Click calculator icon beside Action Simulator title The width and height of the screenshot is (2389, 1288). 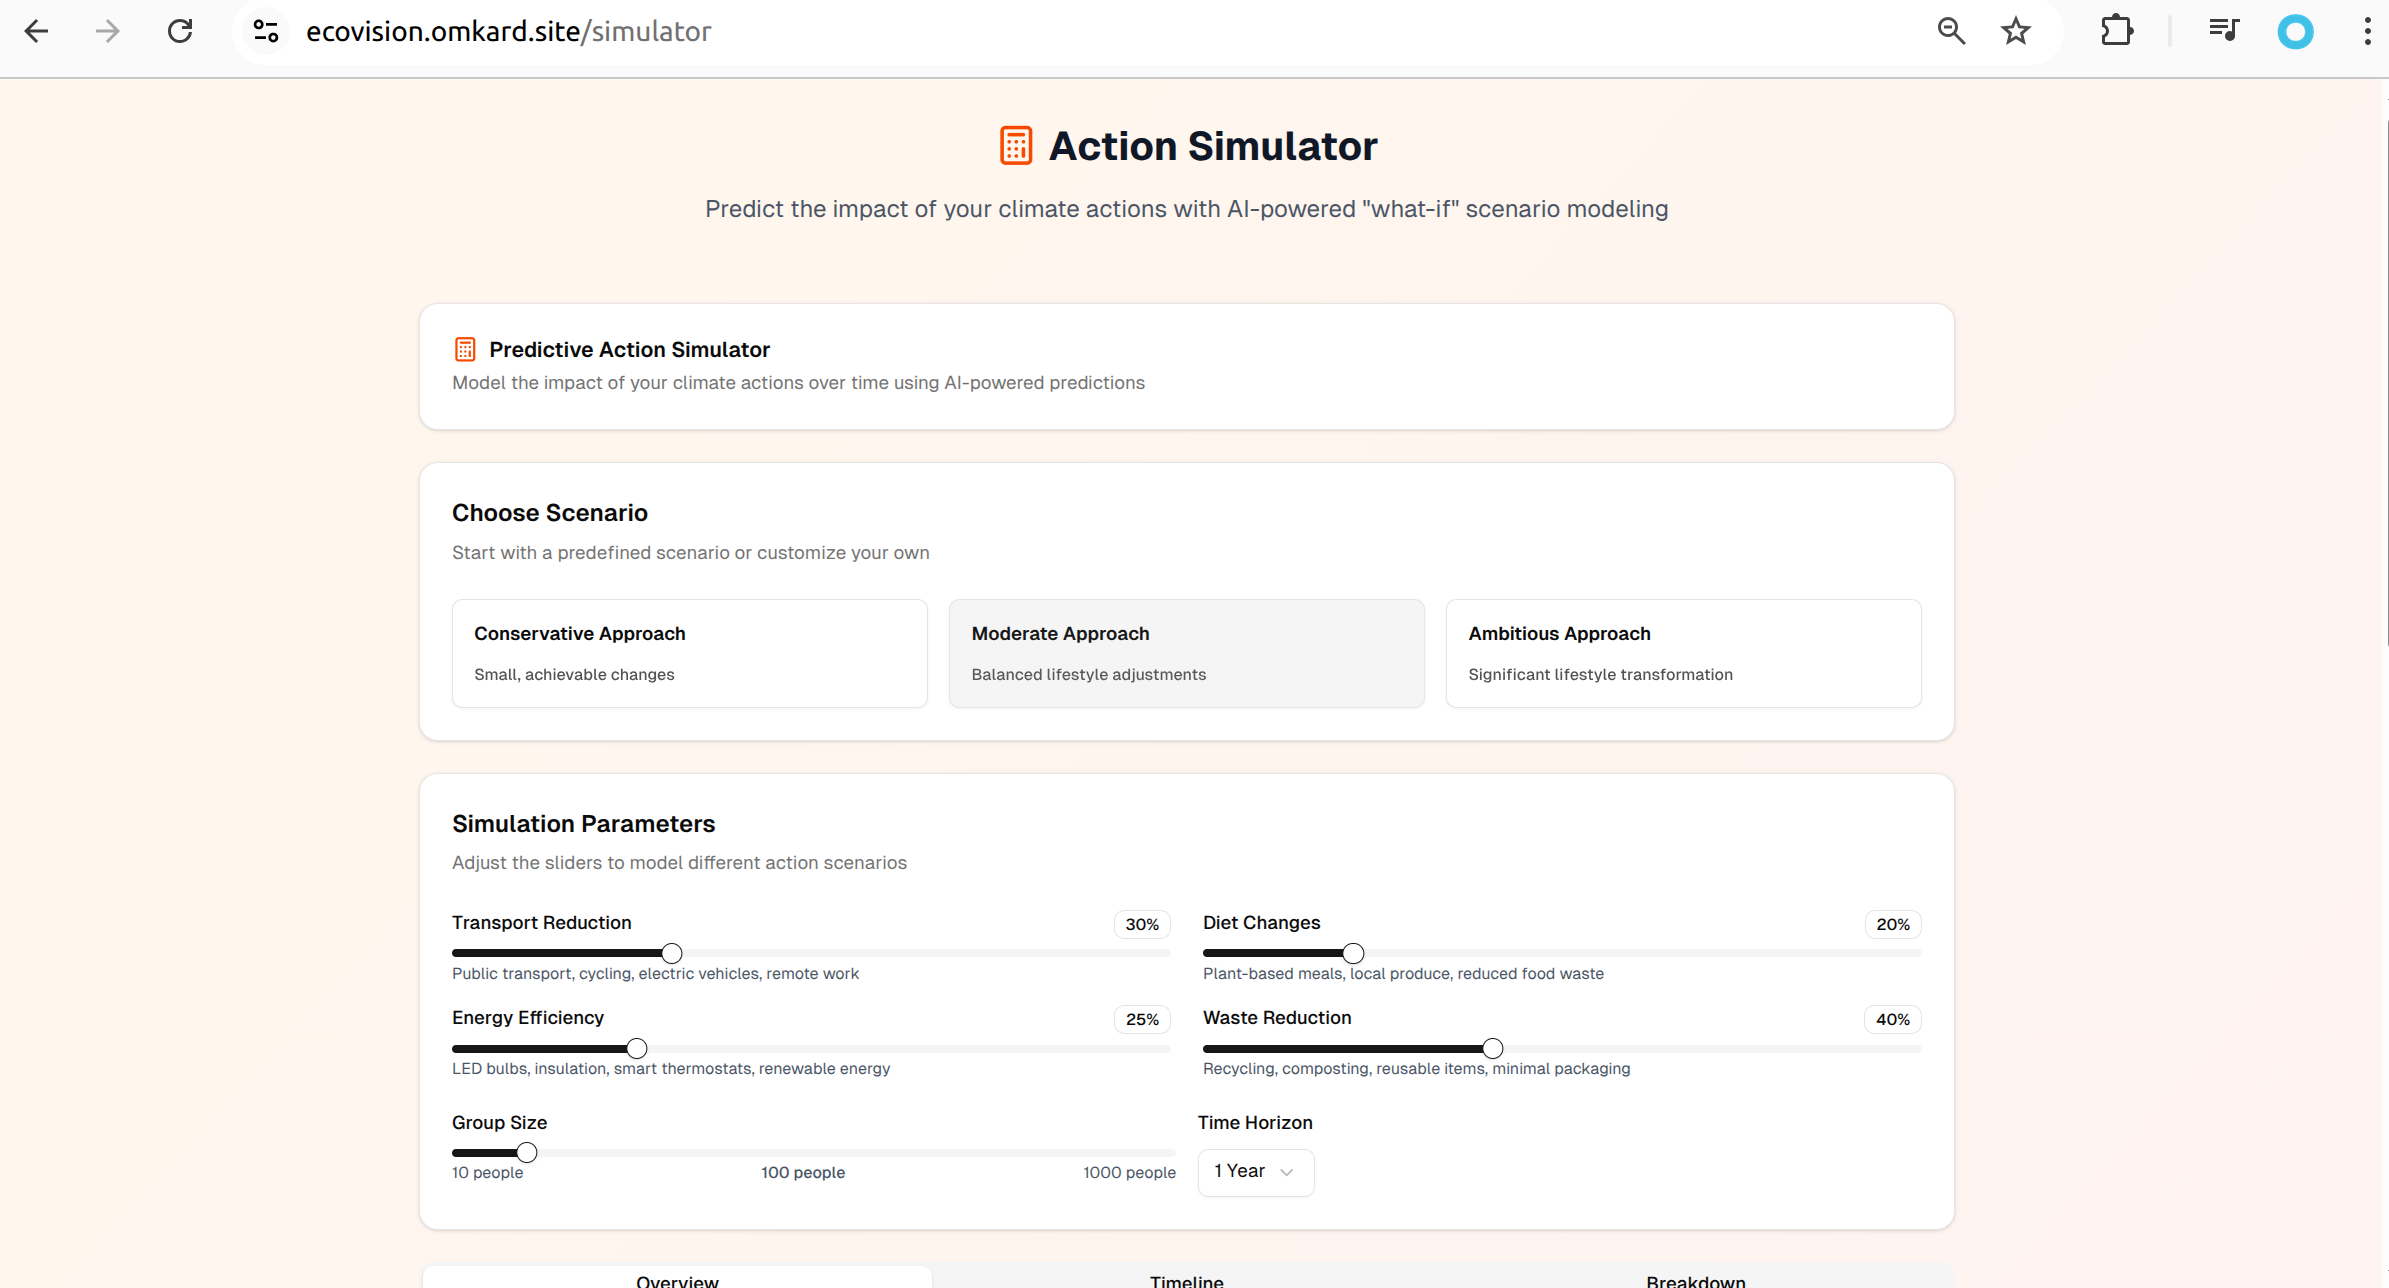pos(1015,146)
